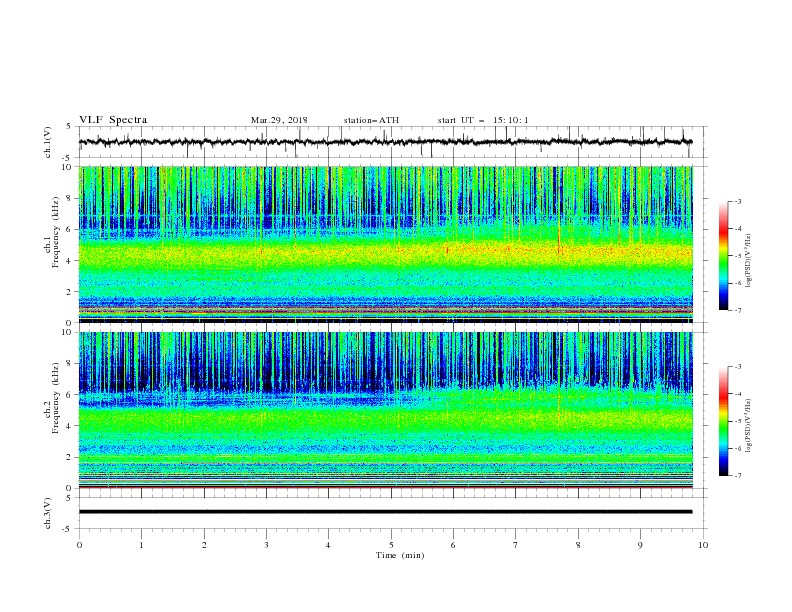Click the "VLF Spectra" title text
792x612 pixels.
113,120
